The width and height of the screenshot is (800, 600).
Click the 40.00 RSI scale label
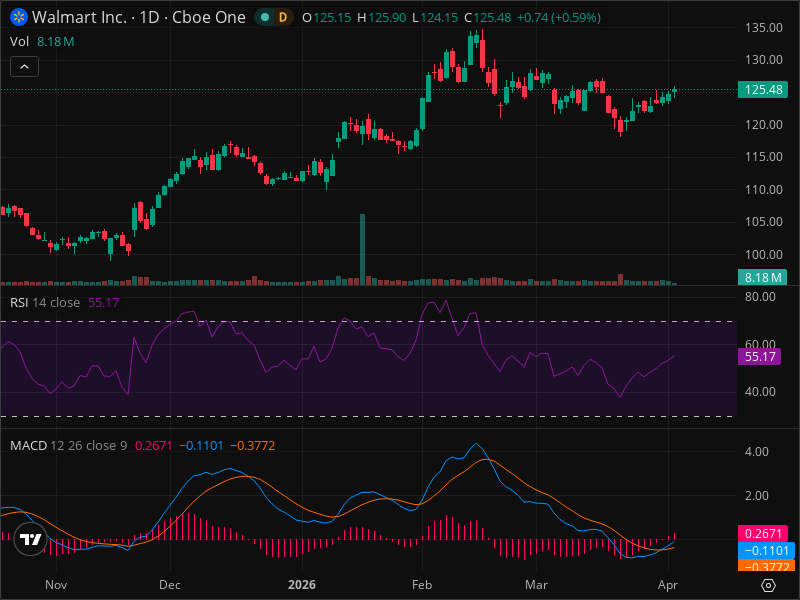point(760,392)
